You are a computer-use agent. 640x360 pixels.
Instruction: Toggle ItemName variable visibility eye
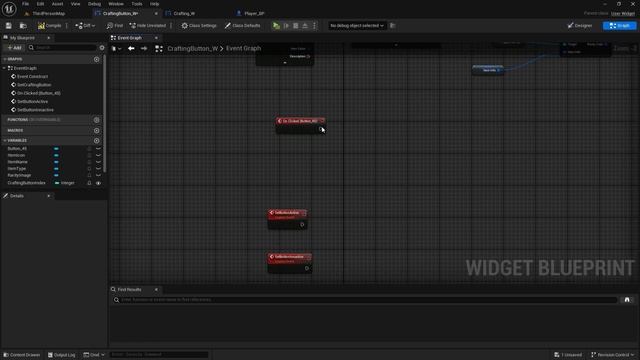pos(98,162)
